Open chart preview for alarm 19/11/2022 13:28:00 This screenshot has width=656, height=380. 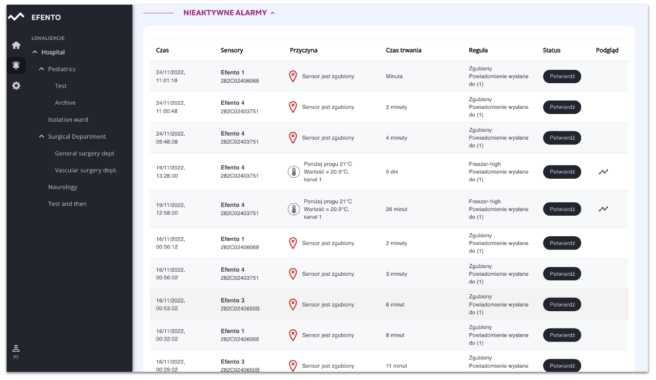pyautogui.click(x=603, y=172)
